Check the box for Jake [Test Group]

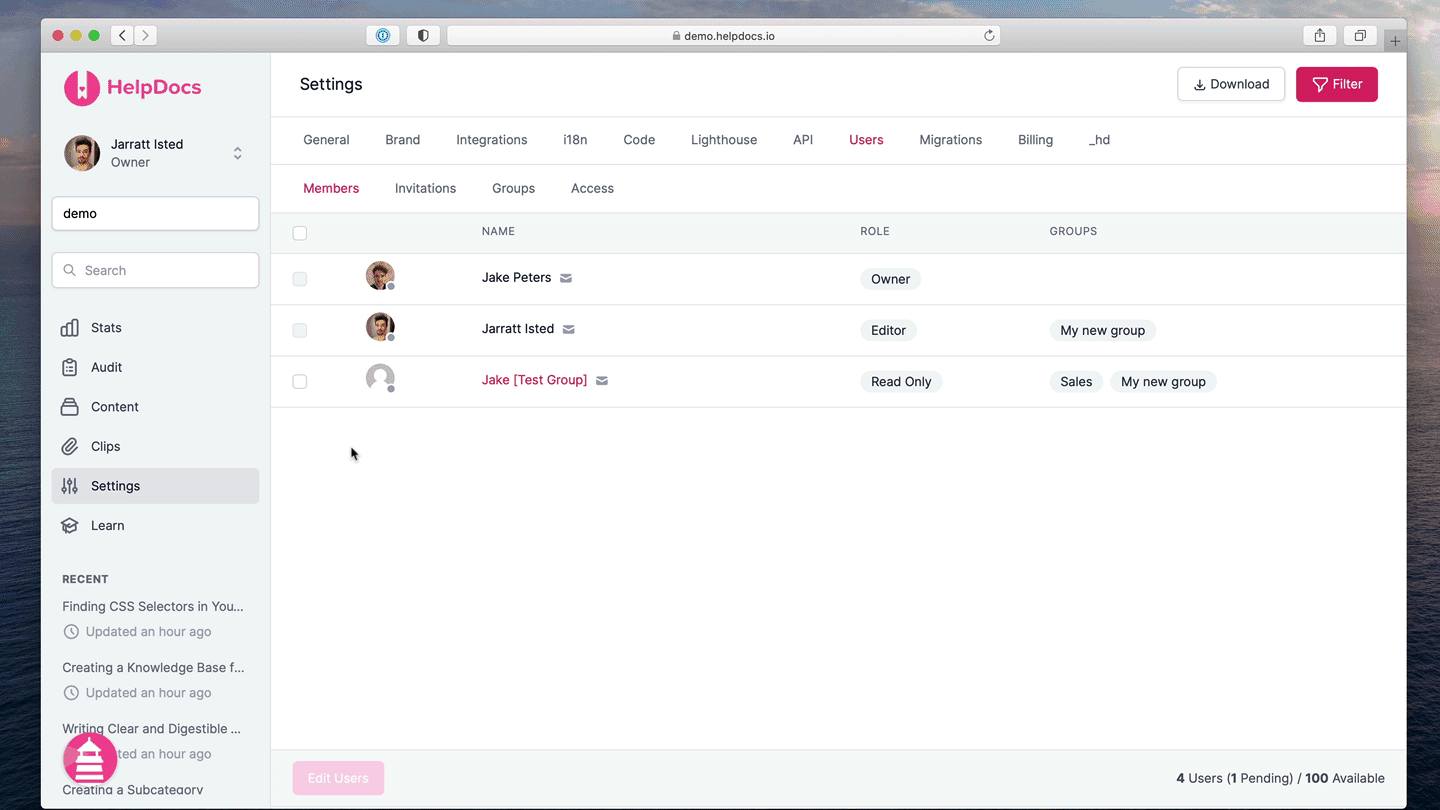pos(300,381)
